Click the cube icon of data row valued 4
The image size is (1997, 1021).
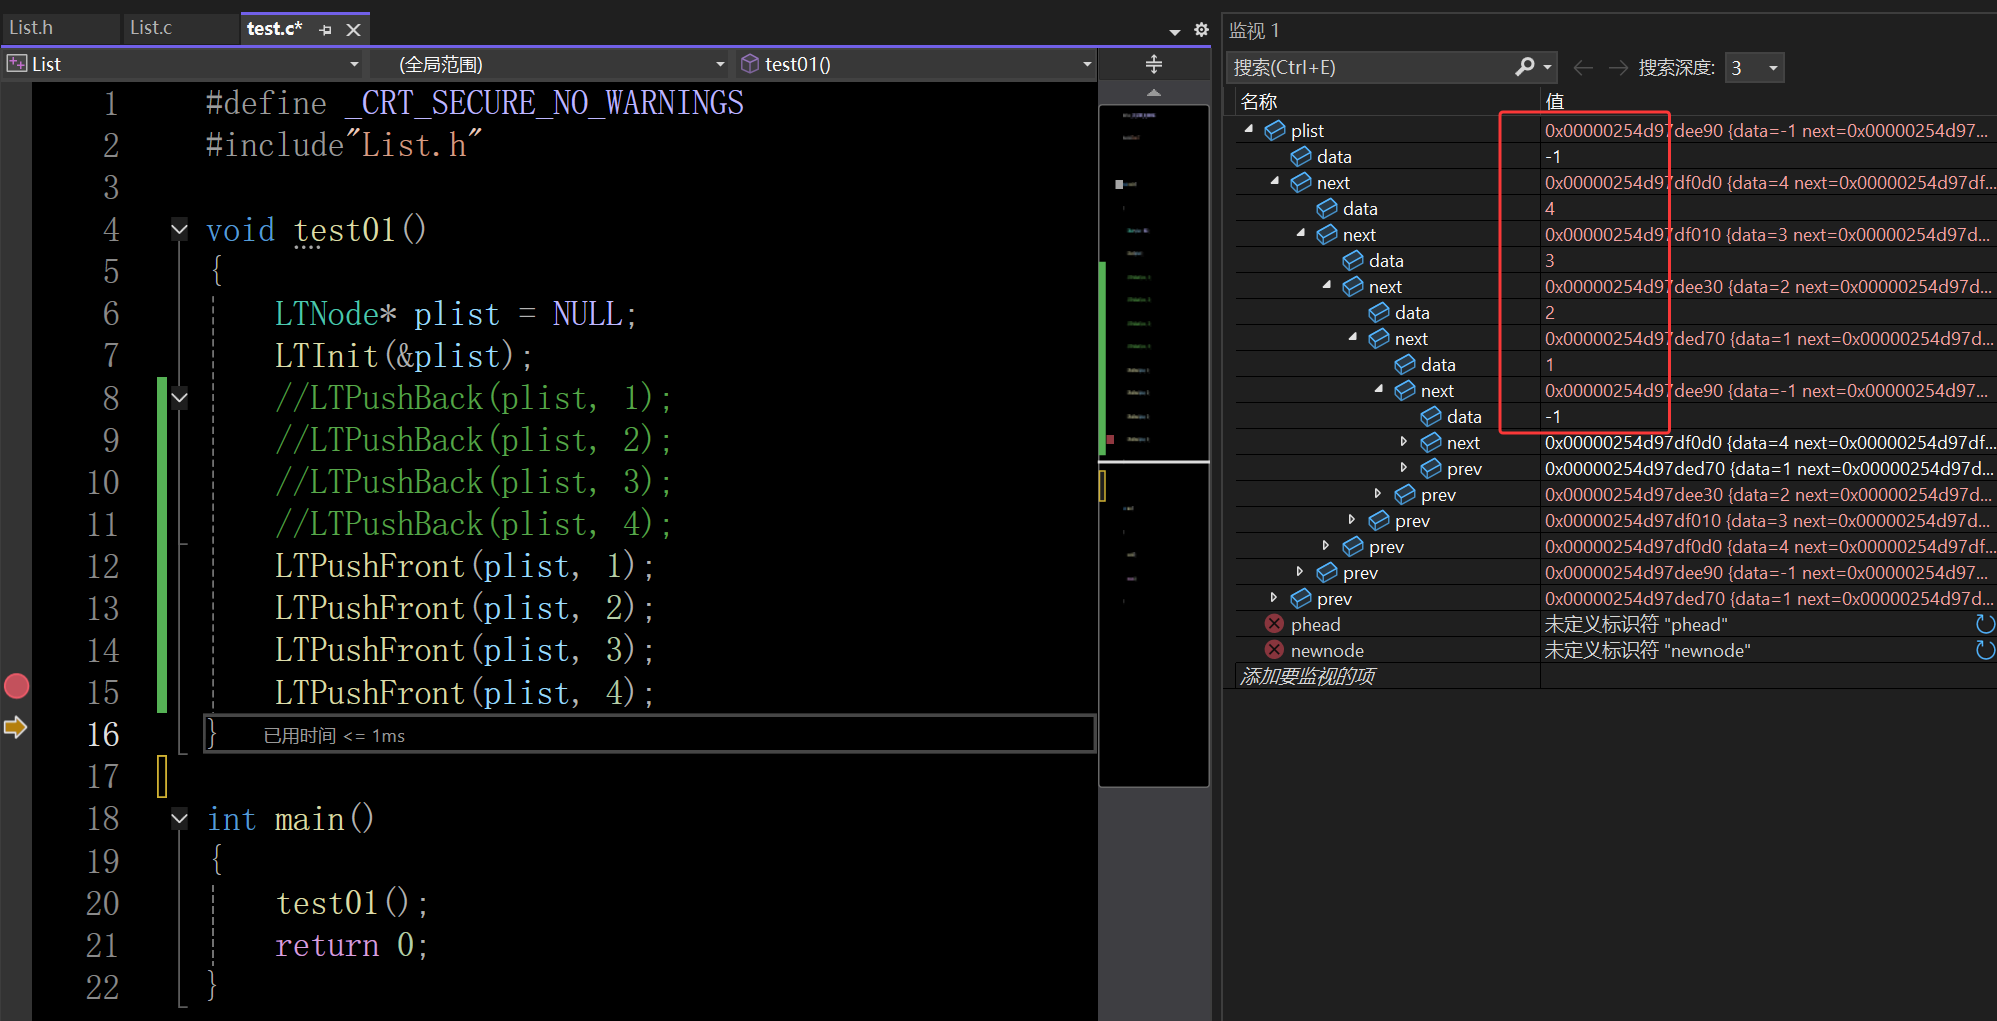[1327, 208]
